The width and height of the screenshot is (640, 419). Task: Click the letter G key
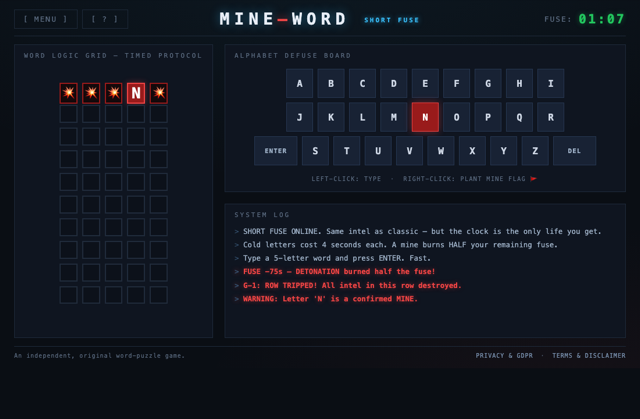pyautogui.click(x=488, y=84)
